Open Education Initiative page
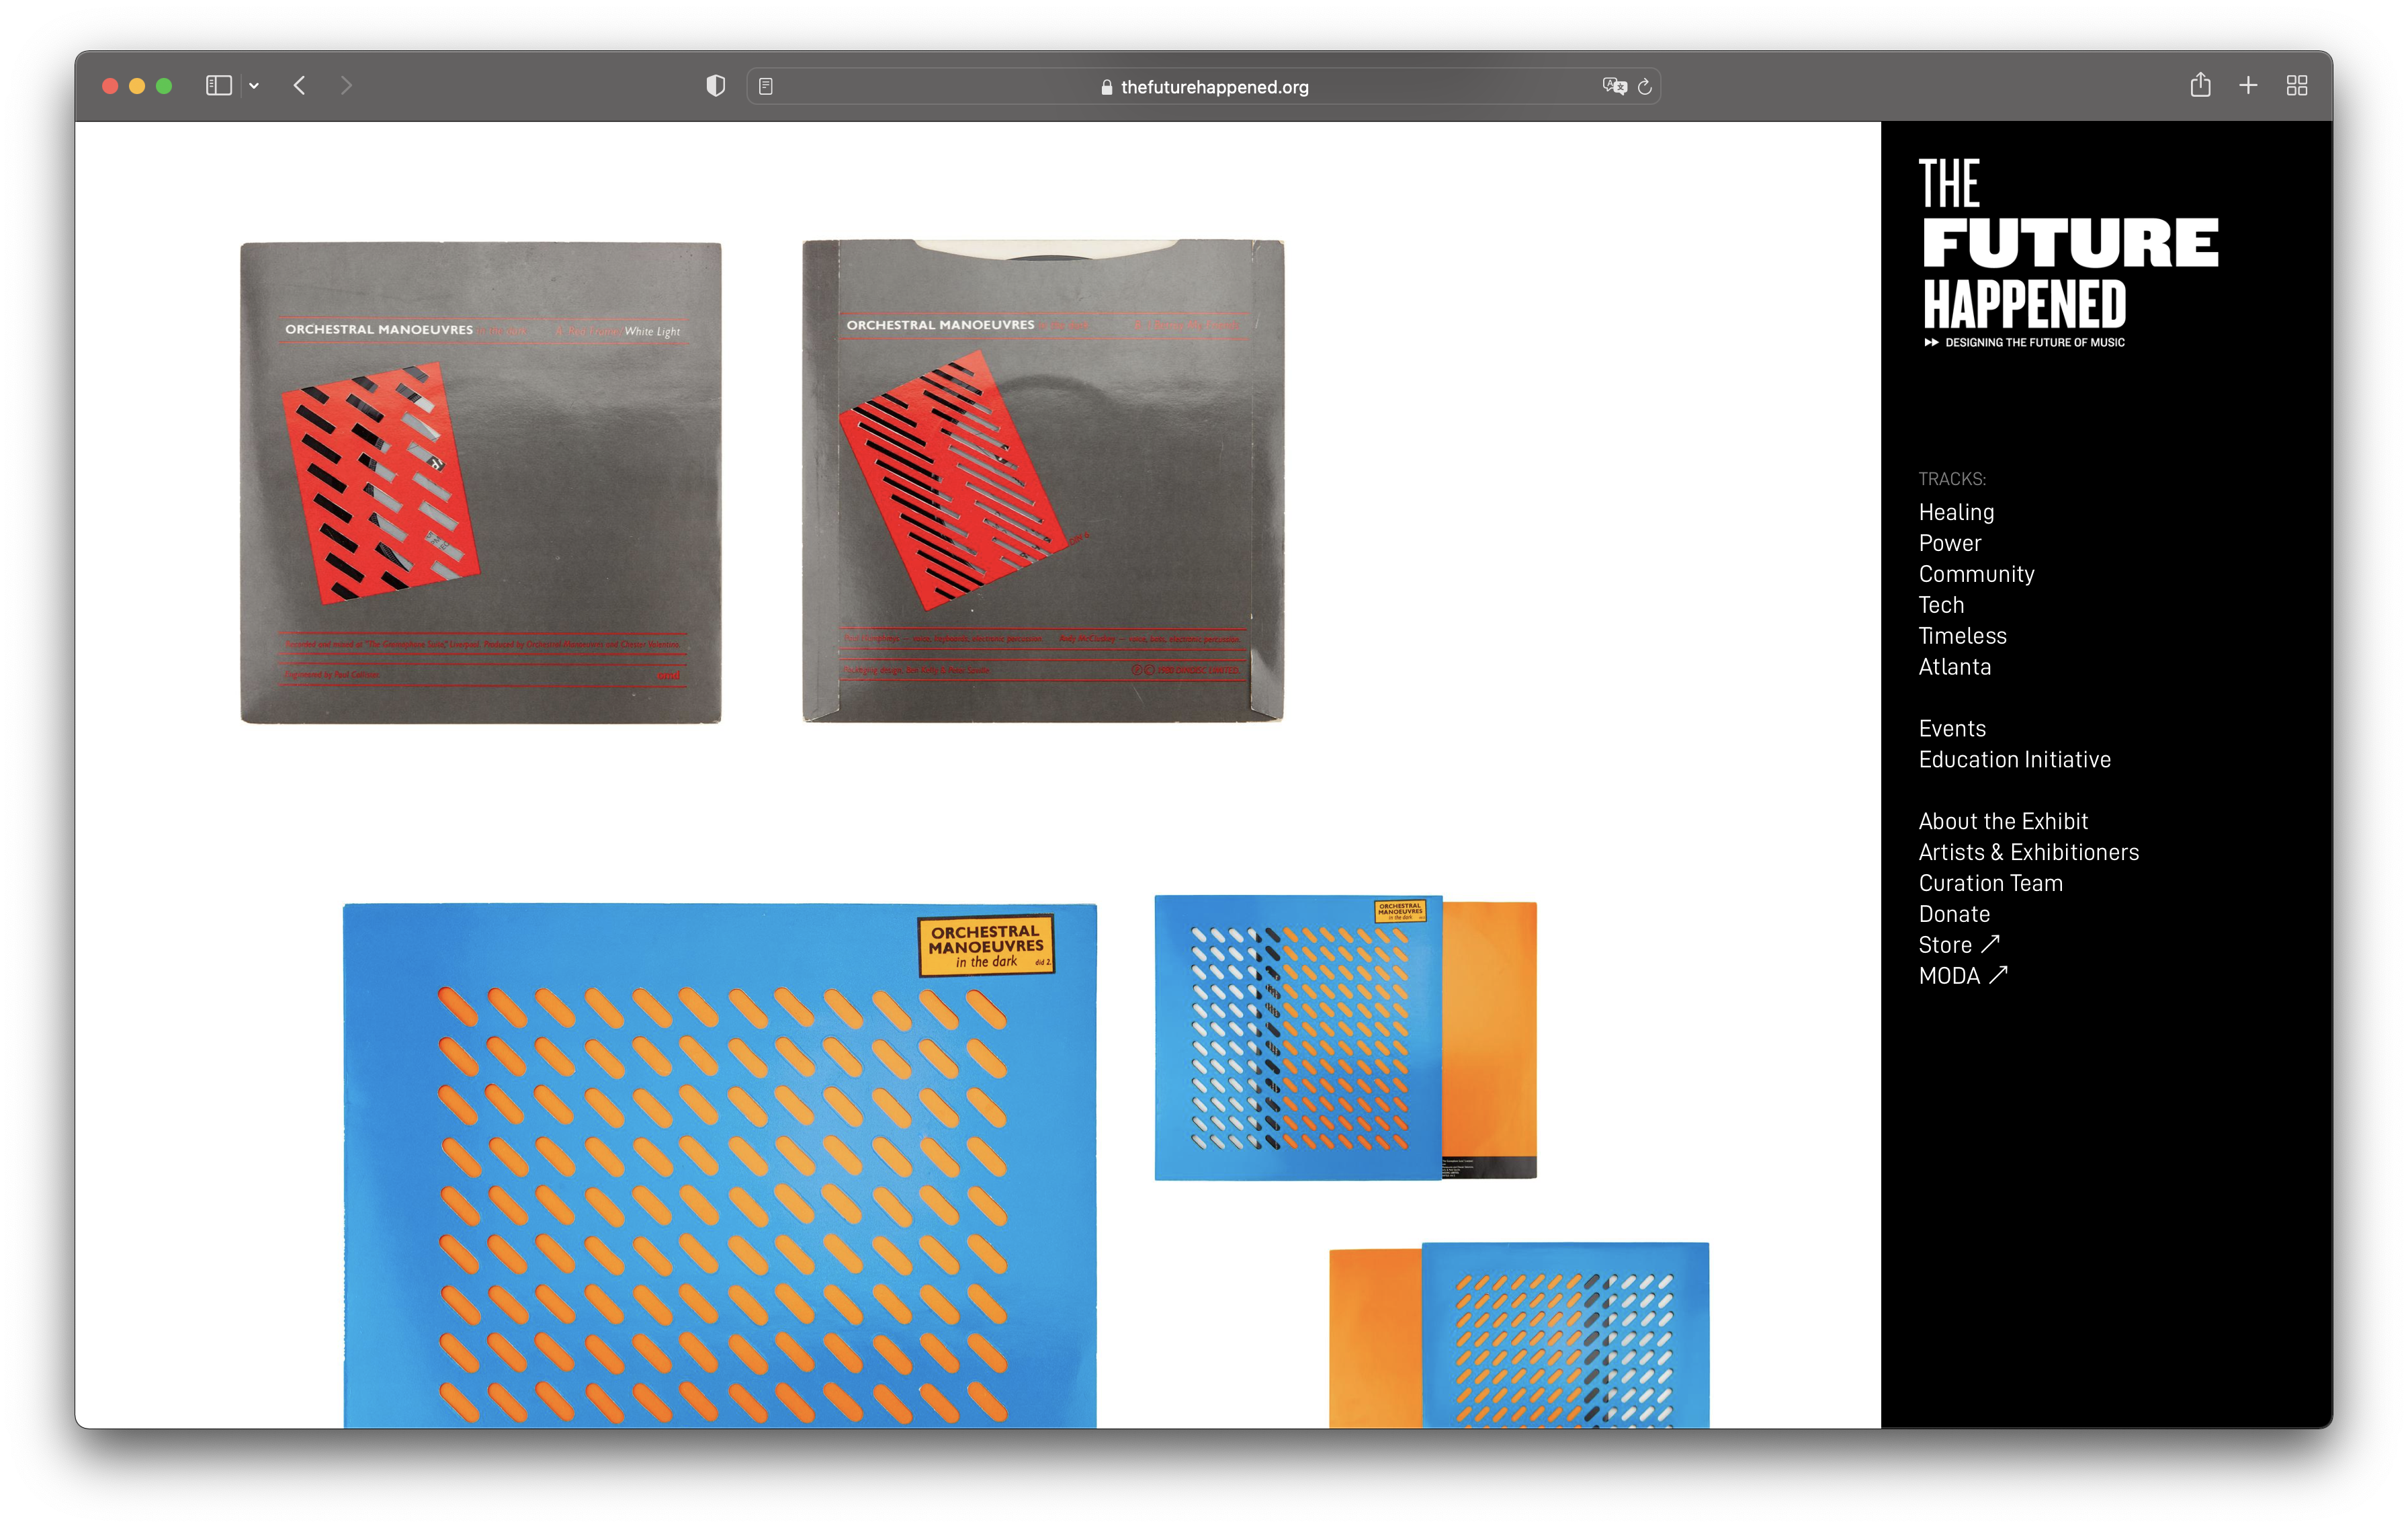The width and height of the screenshot is (2408, 1528). tap(2014, 760)
